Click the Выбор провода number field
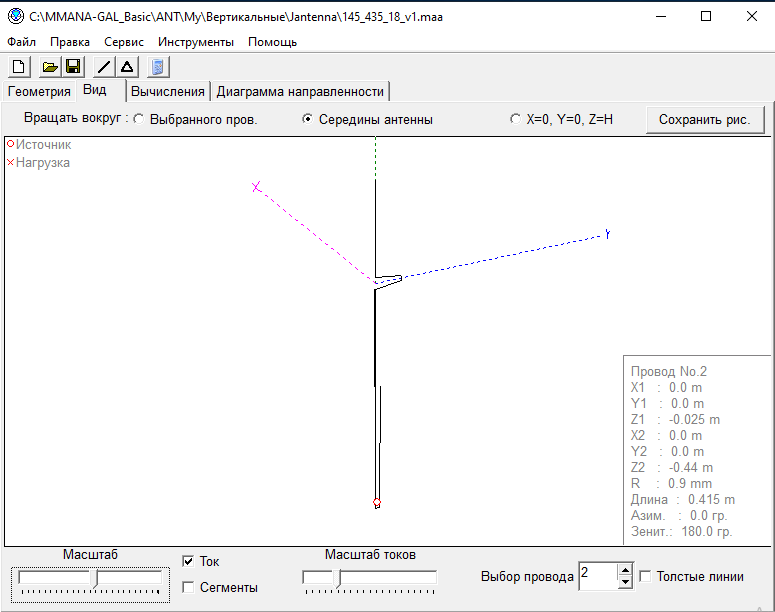The width and height of the screenshot is (775, 612). [598, 576]
